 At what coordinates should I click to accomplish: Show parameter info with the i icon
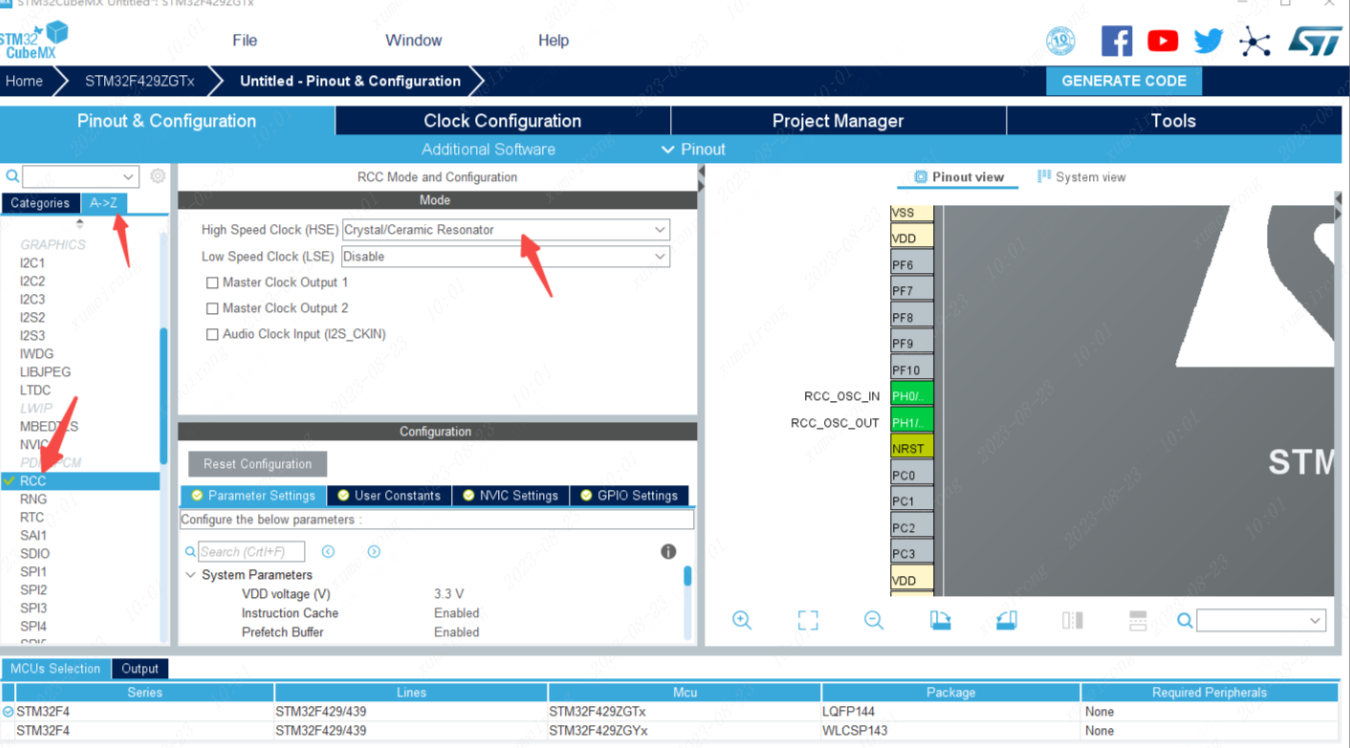(x=669, y=552)
